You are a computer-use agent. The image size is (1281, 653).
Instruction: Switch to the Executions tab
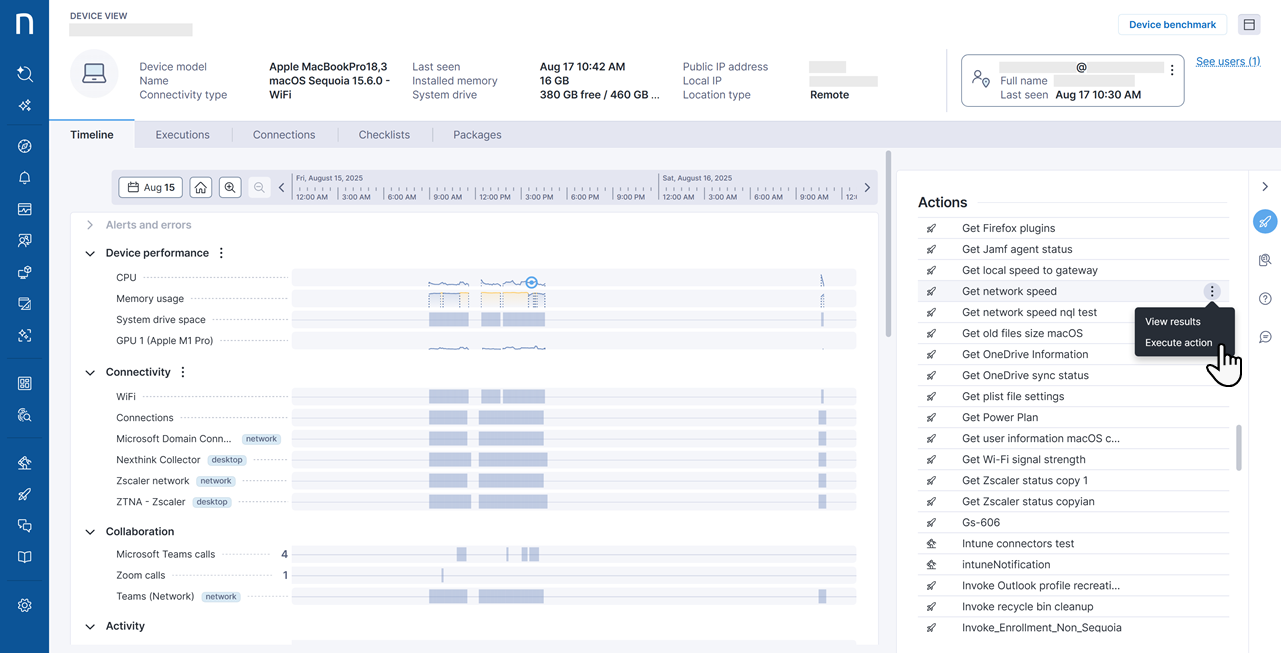pos(182,135)
